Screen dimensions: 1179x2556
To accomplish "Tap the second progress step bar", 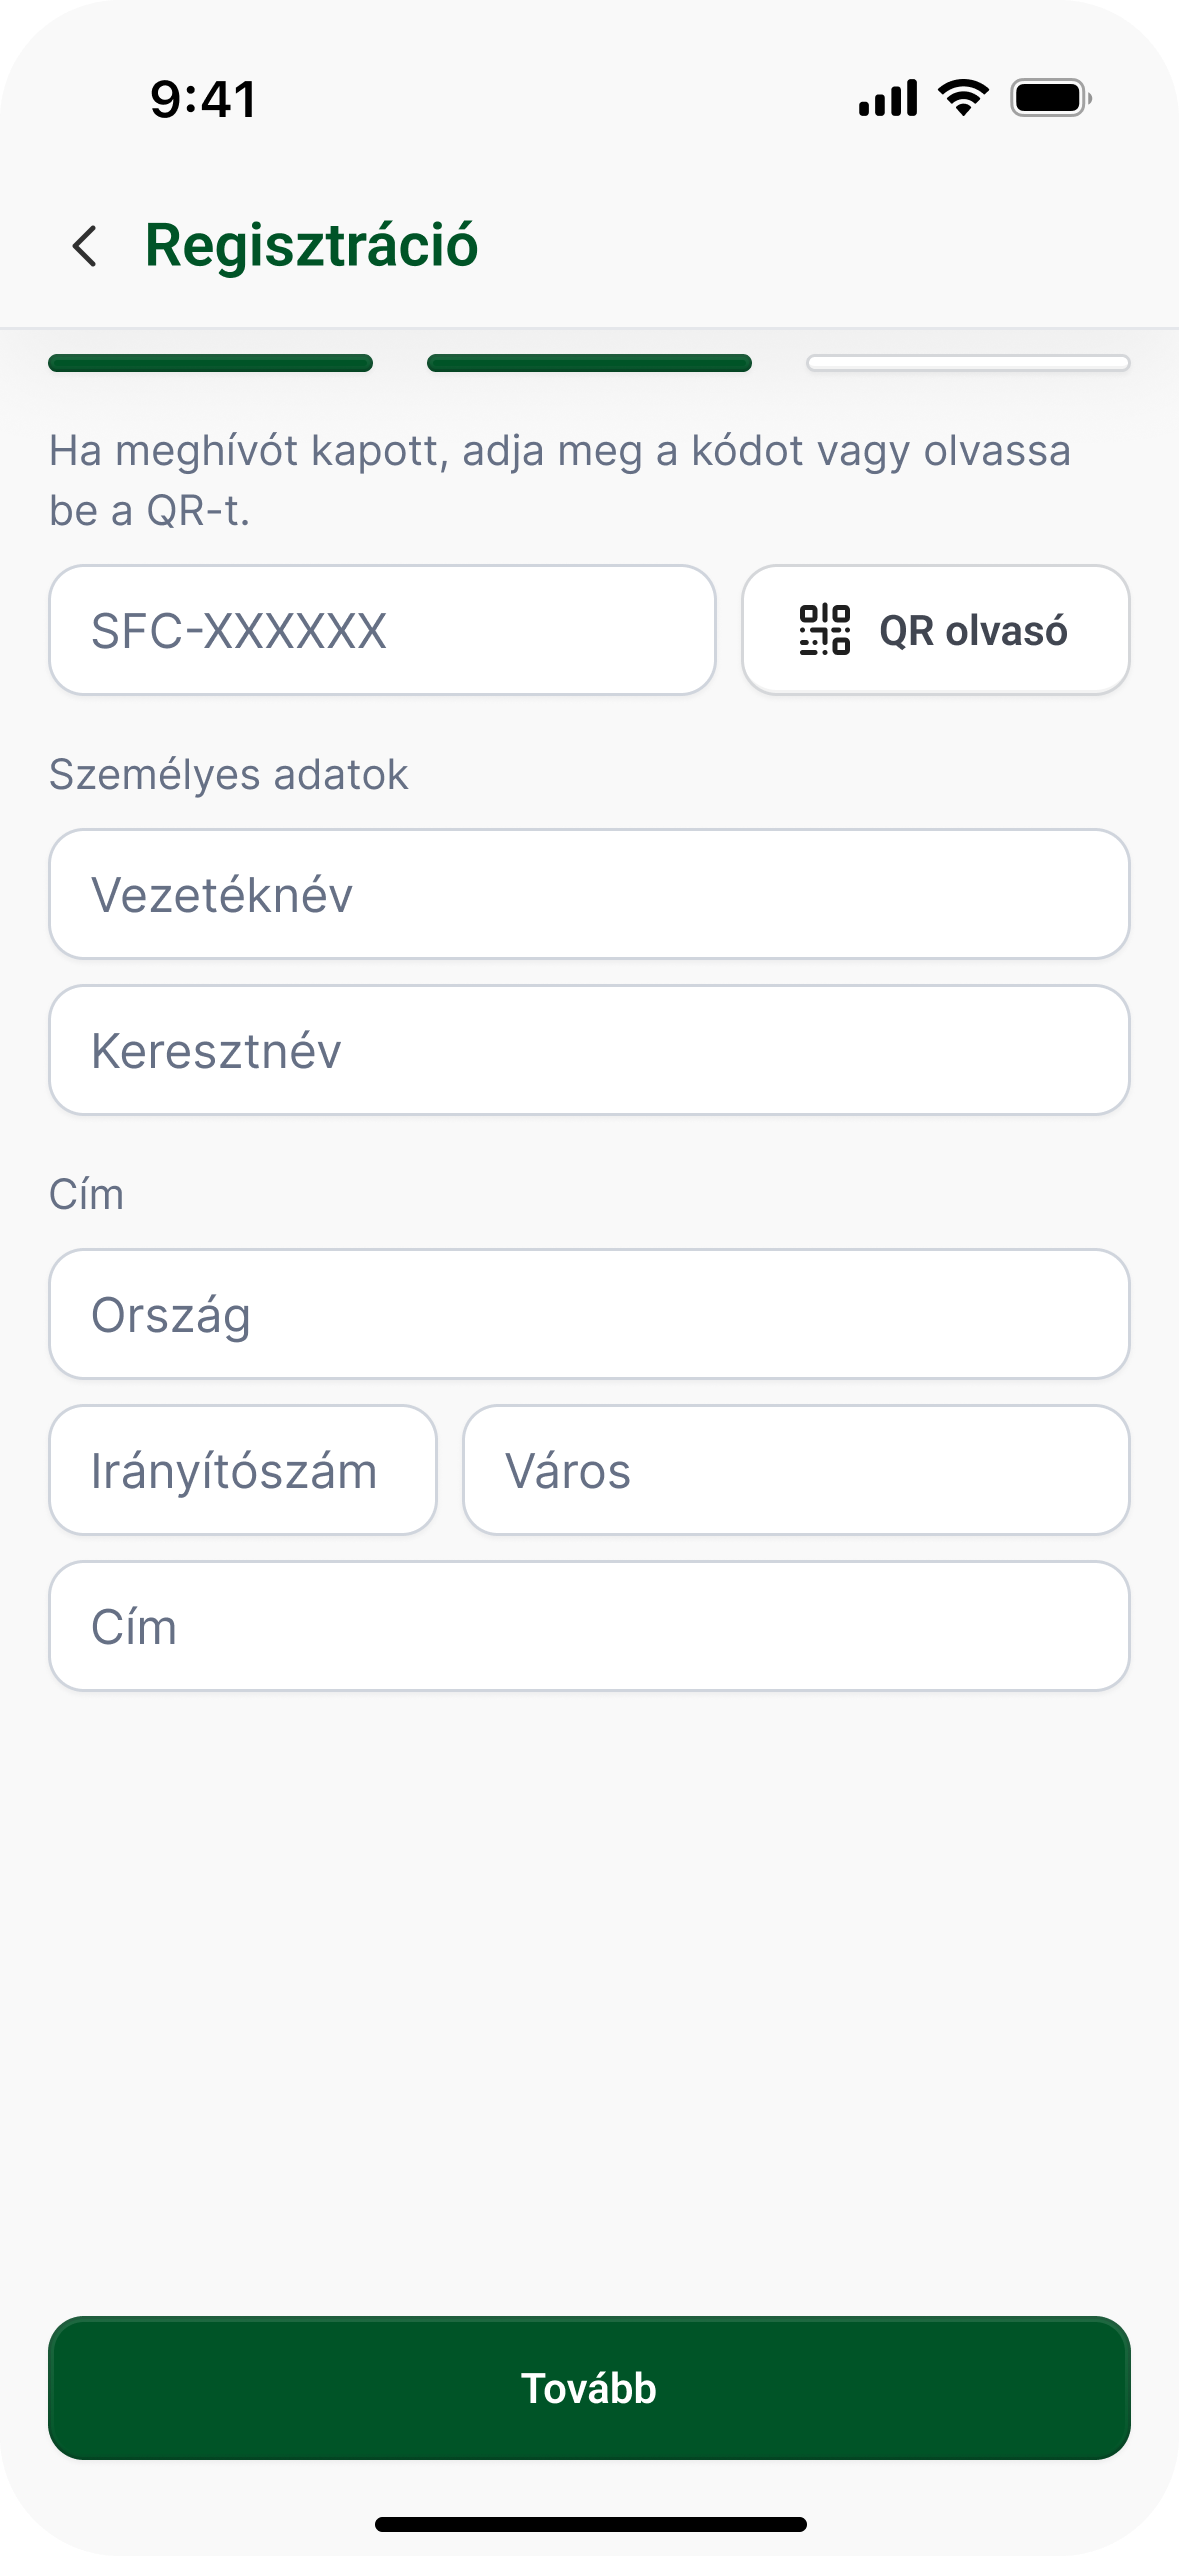I will pyautogui.click(x=589, y=363).
